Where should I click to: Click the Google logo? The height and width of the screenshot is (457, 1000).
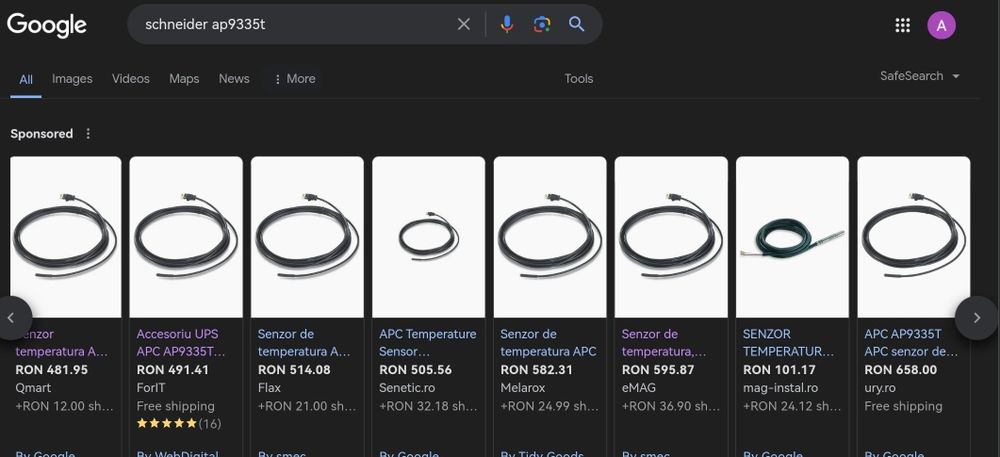pyautogui.click(x=47, y=25)
